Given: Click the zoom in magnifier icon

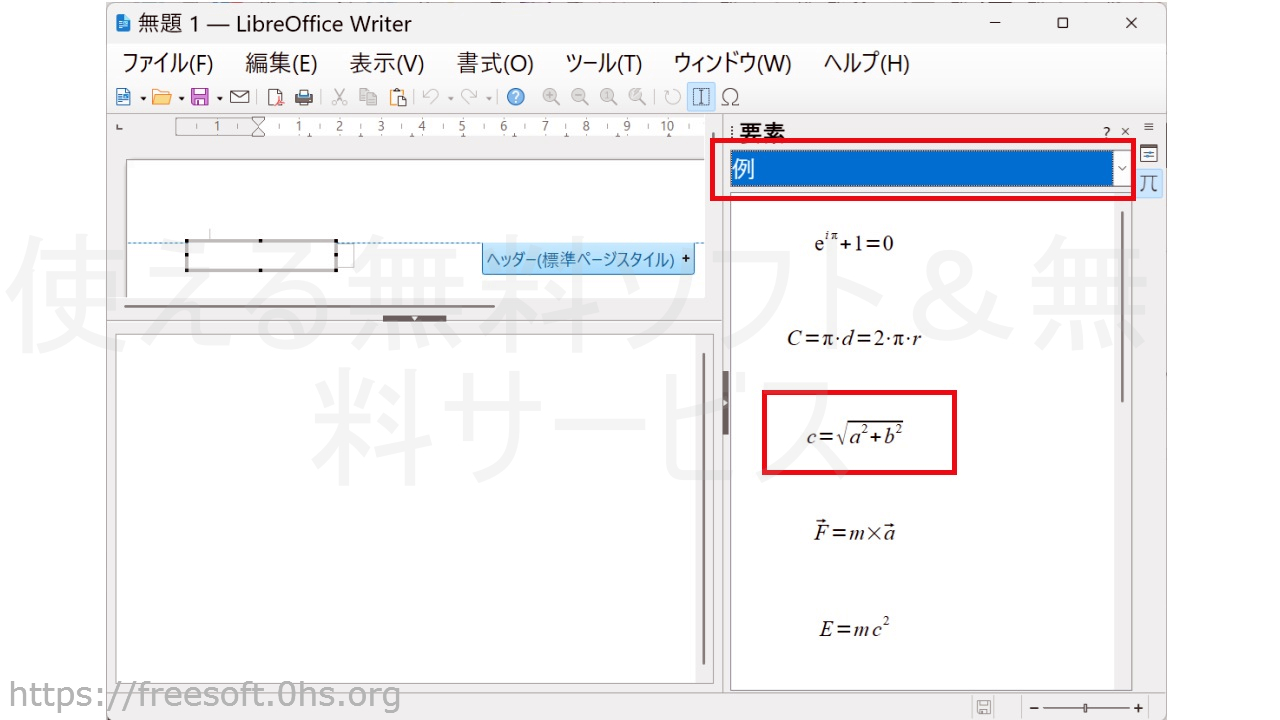Looking at the screenshot, I should 550,97.
